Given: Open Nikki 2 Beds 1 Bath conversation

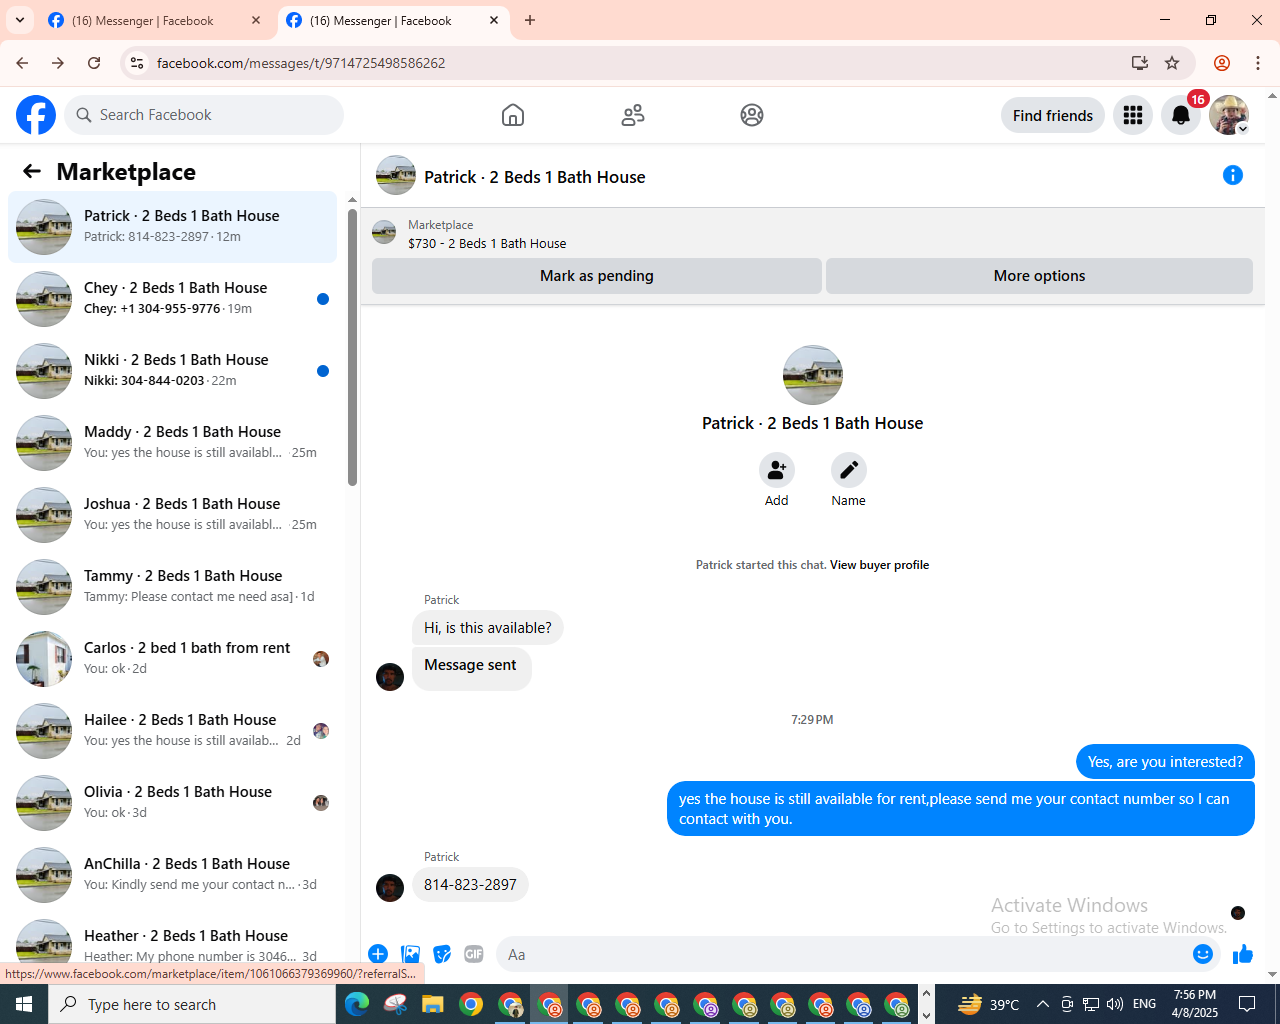Looking at the screenshot, I should [173, 370].
